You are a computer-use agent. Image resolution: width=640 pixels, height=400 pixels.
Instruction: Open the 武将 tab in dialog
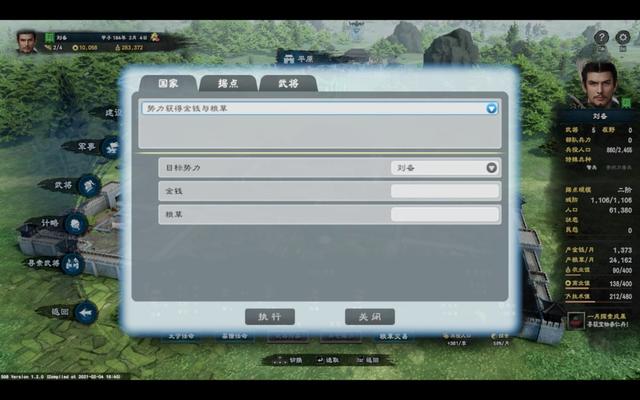288,83
